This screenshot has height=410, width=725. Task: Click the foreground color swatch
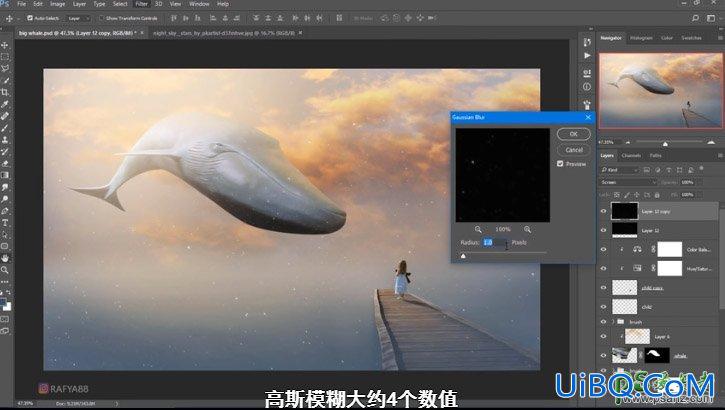[3, 302]
